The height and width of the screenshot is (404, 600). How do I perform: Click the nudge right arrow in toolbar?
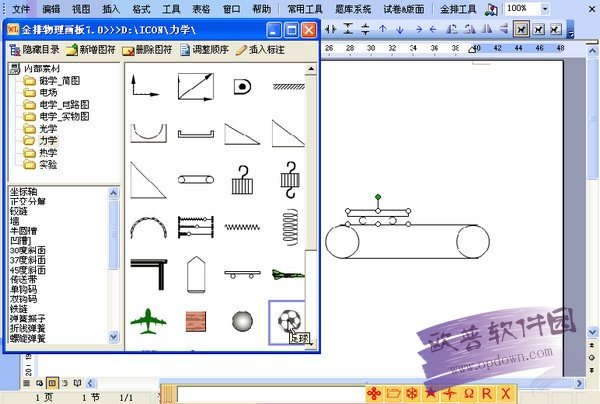pos(419,29)
